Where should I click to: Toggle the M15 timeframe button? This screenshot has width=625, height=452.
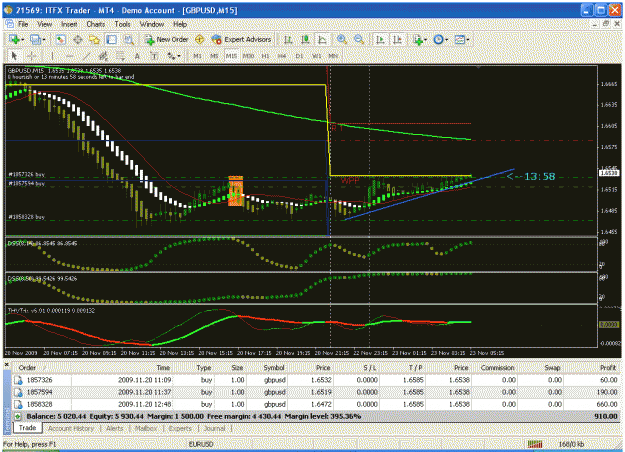(x=231, y=56)
